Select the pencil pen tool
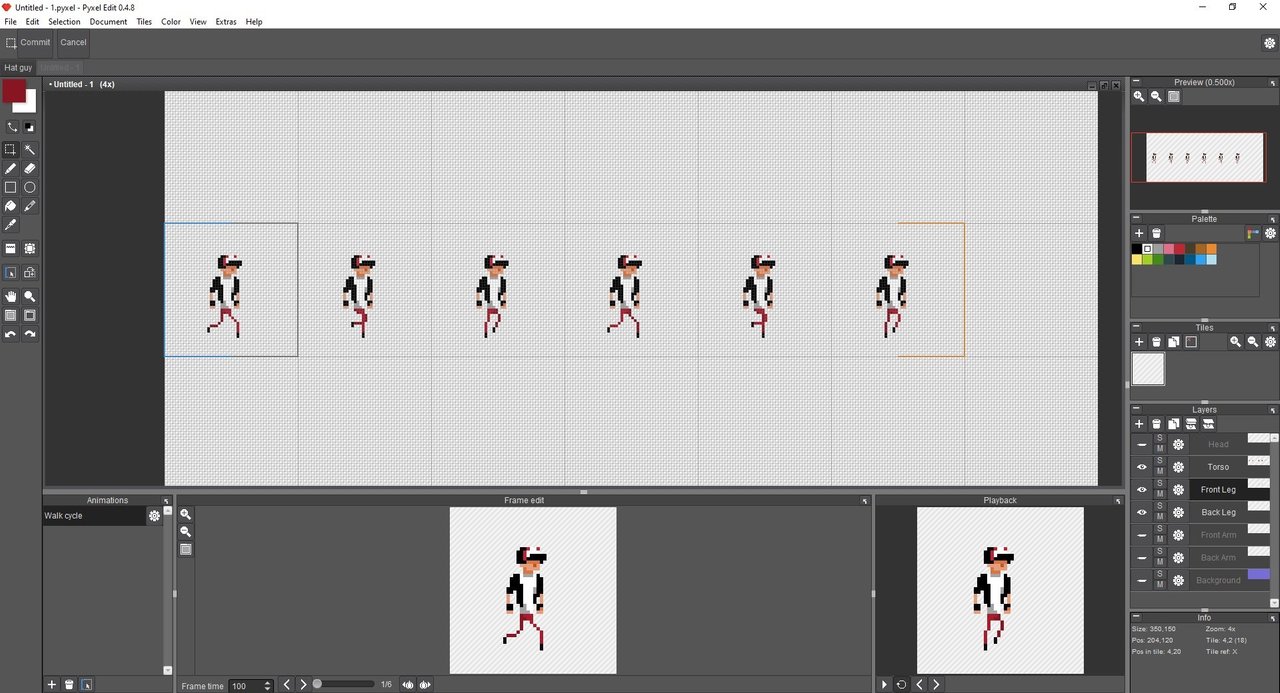Image resolution: width=1280 pixels, height=693 pixels. (10, 168)
